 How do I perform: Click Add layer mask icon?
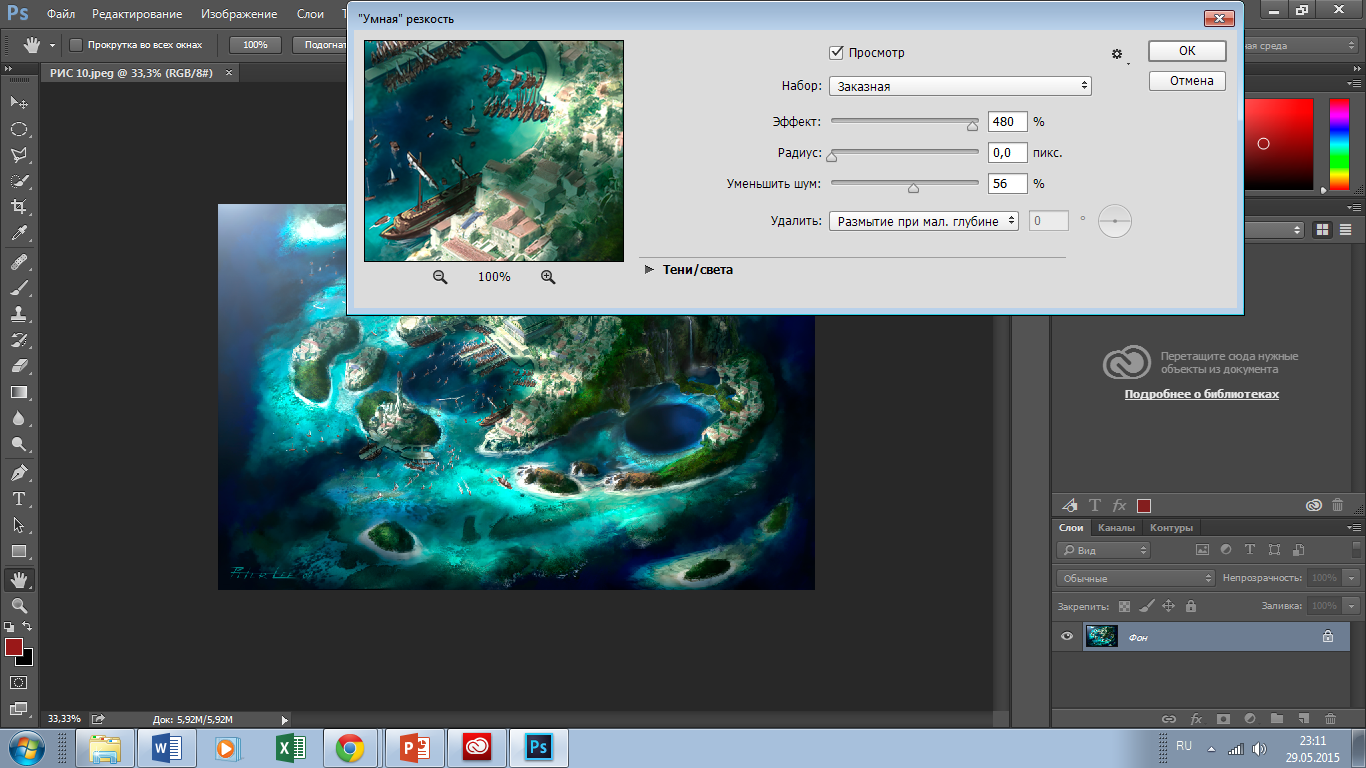coord(1223,718)
